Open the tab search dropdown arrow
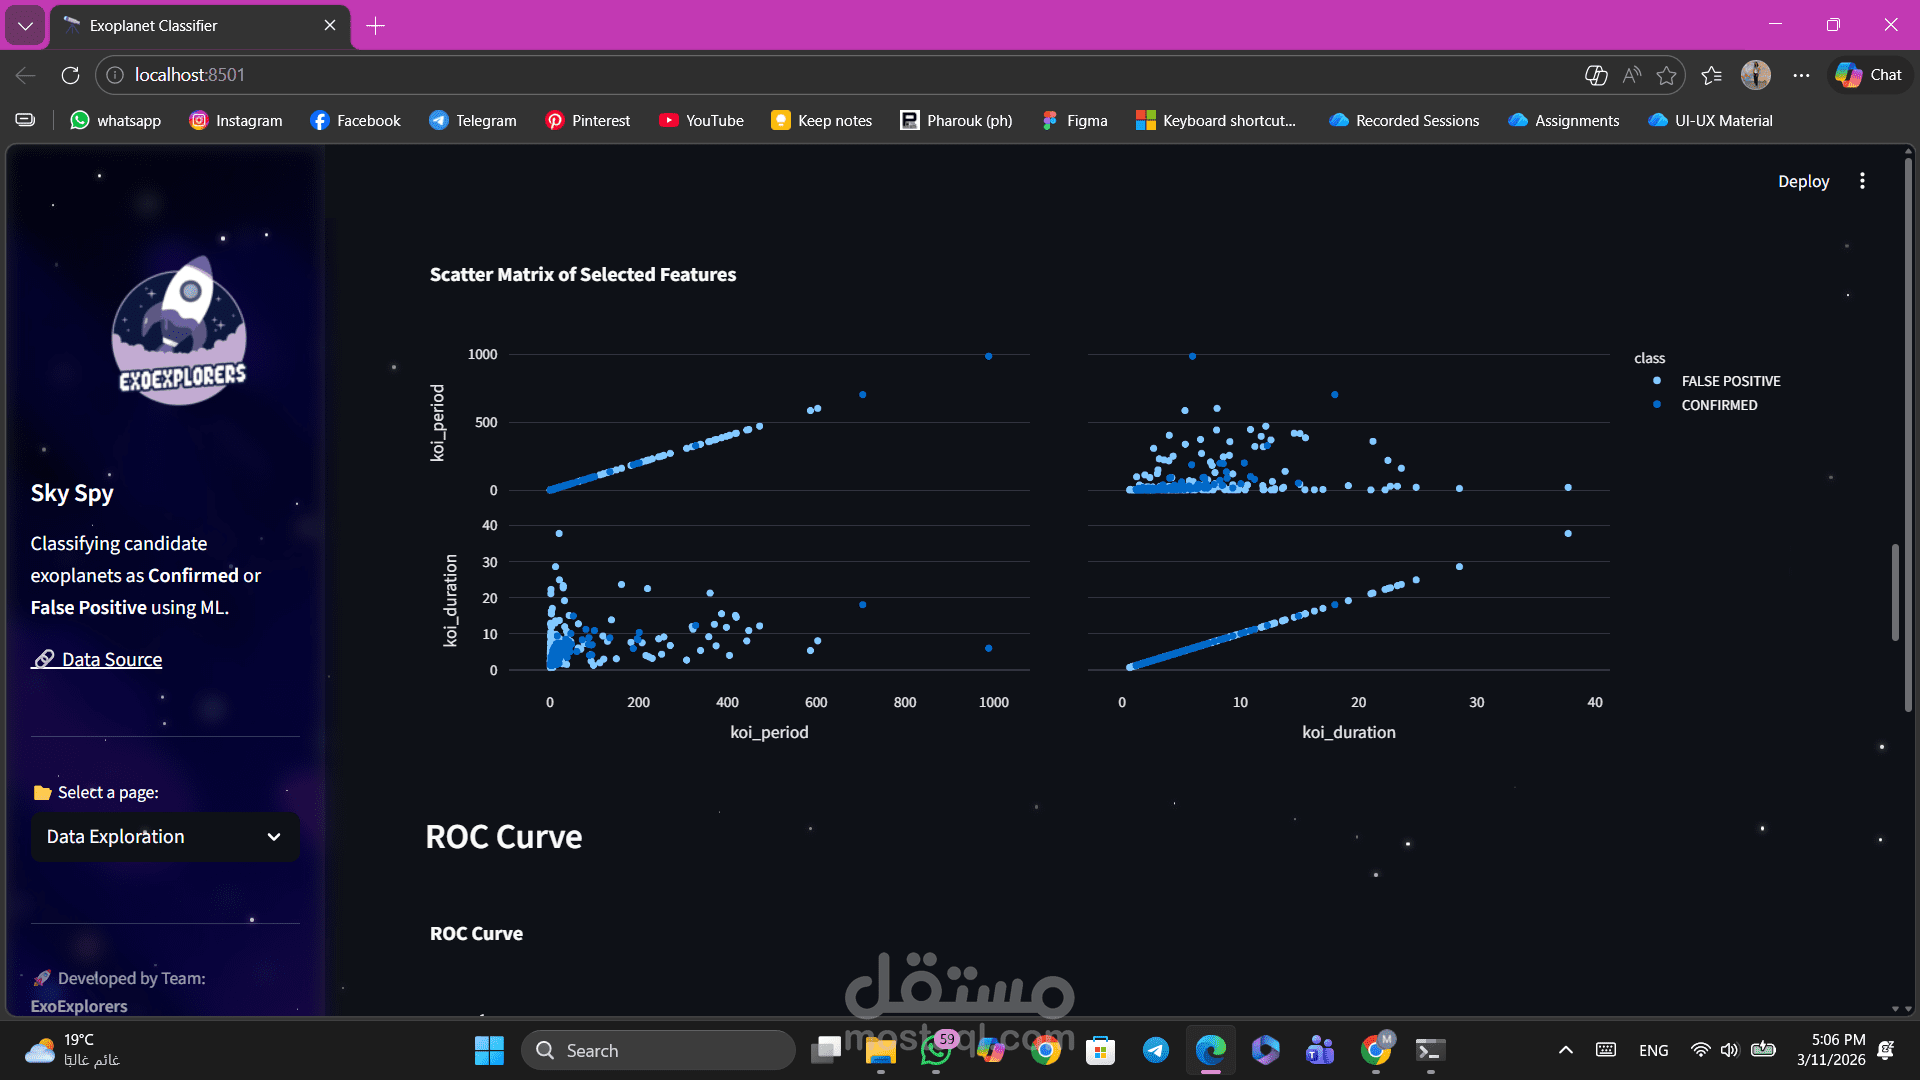 [x=25, y=25]
